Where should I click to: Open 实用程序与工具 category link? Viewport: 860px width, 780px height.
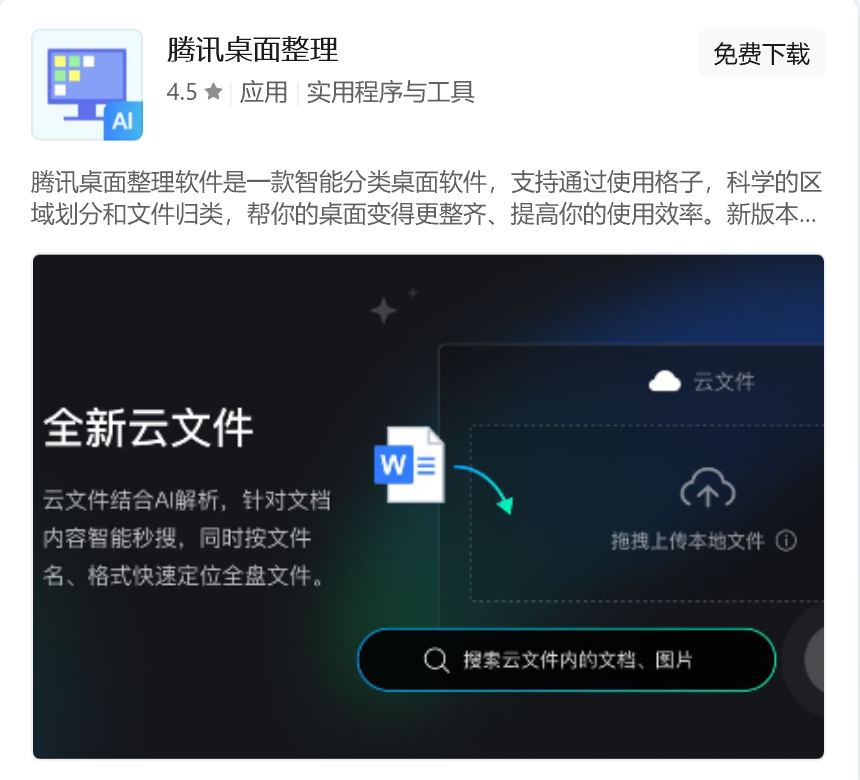tap(391, 92)
